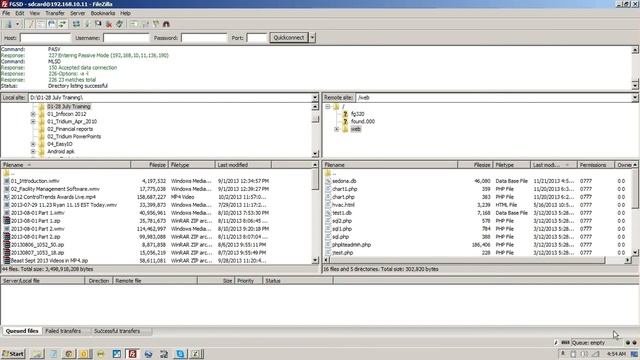This screenshot has height=360, width=640.
Task: Toggle the transfer queue display
Action: click(x=62, y=24)
